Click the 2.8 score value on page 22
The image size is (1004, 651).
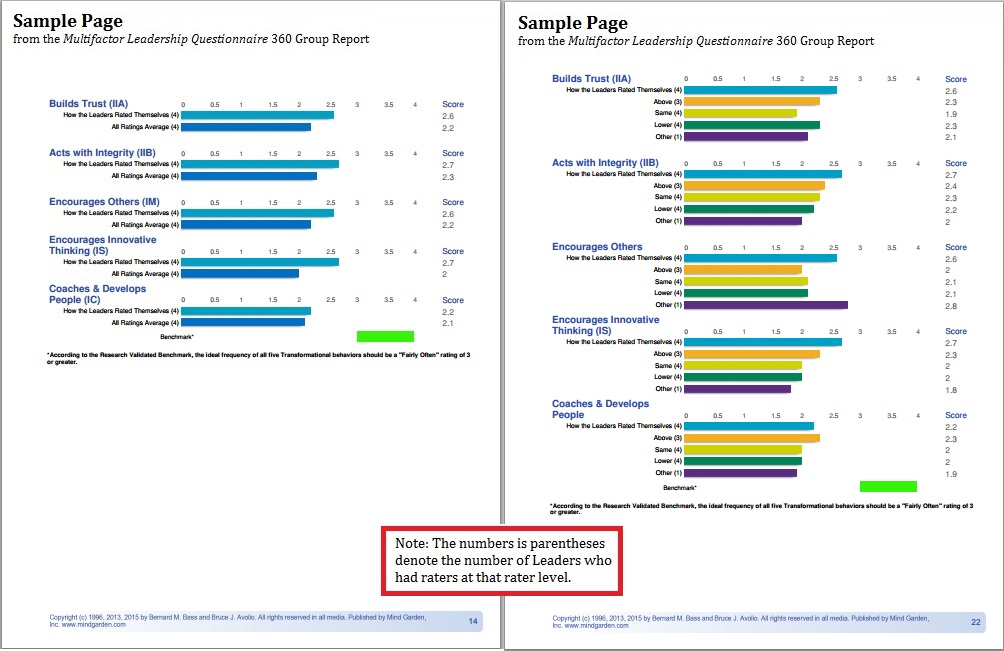950,305
